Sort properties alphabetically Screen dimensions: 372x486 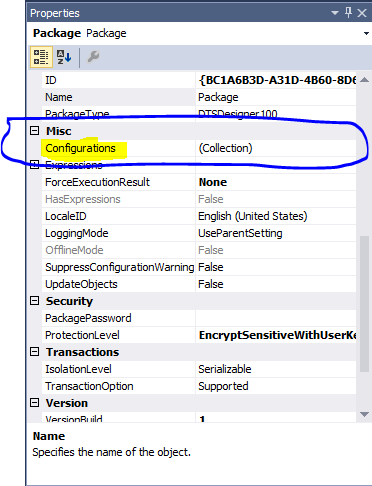point(64,57)
